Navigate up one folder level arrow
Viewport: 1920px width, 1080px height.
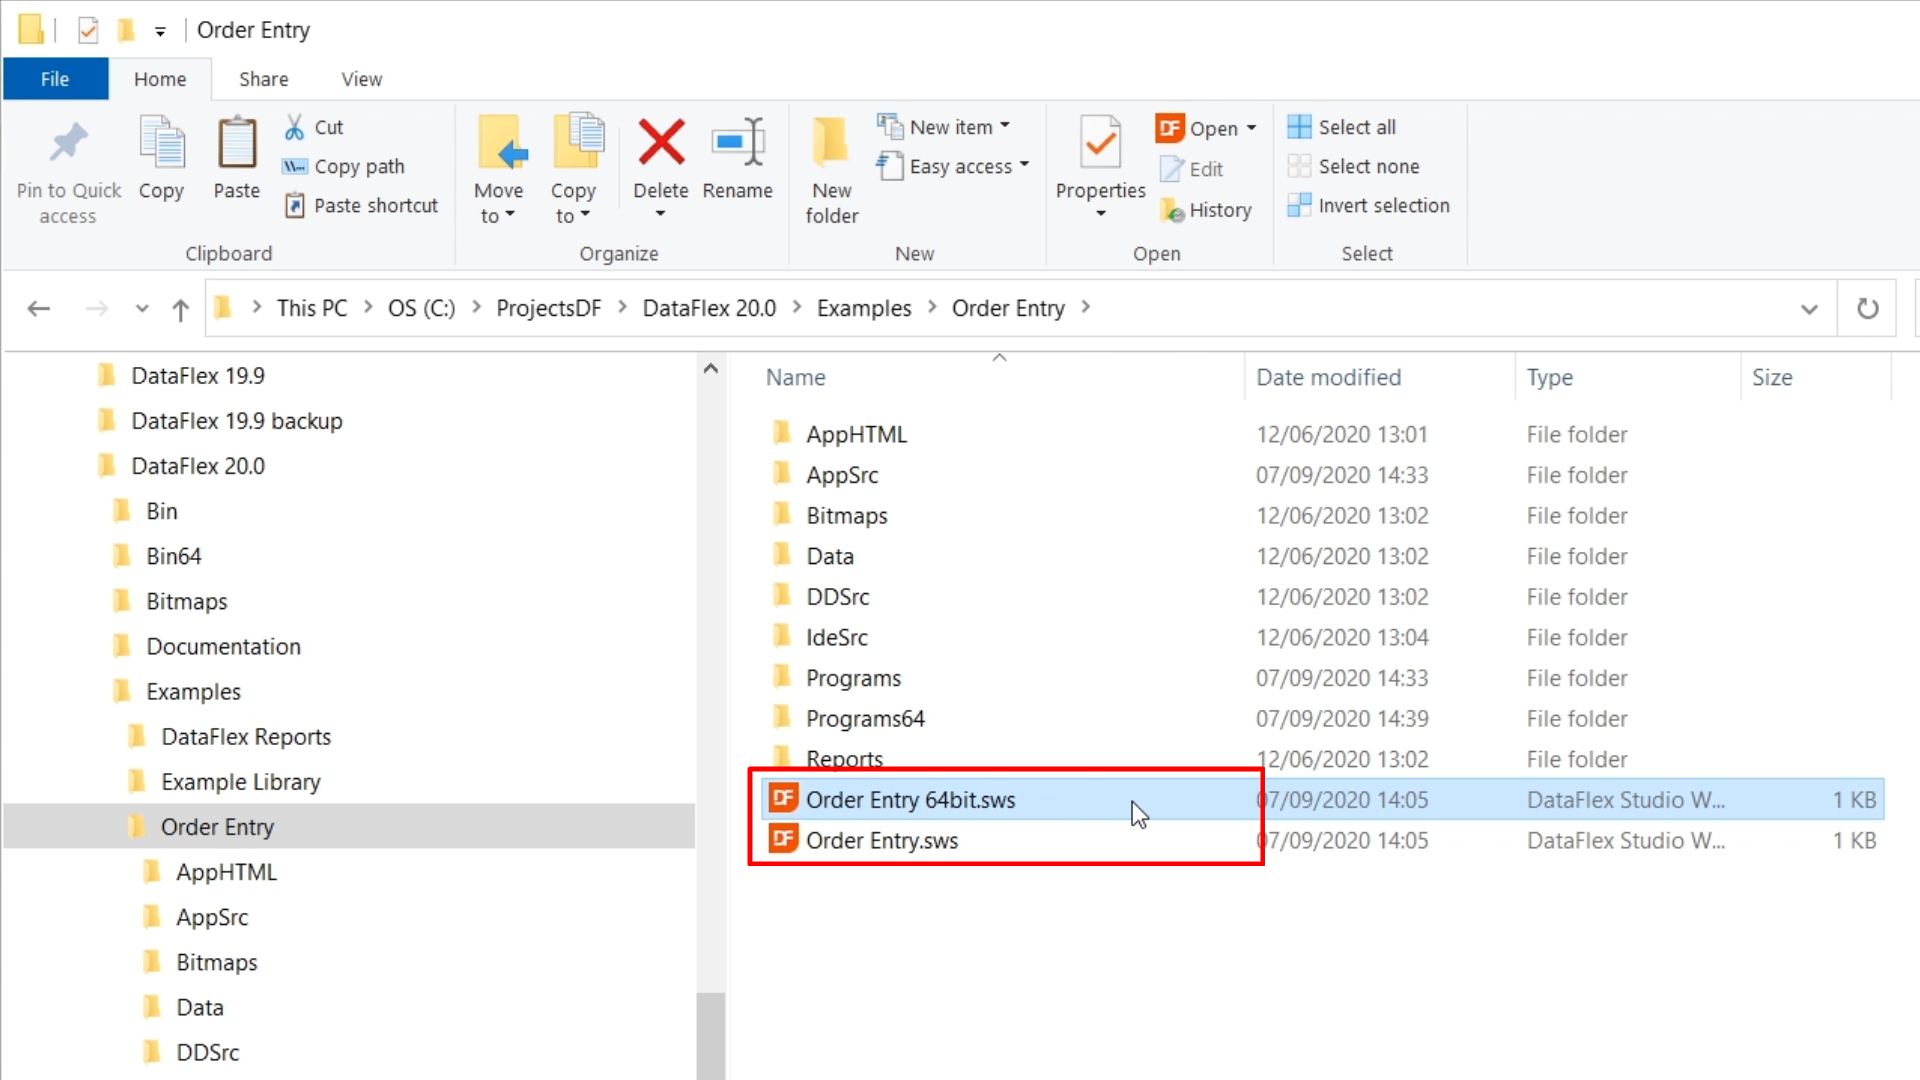[x=180, y=309]
